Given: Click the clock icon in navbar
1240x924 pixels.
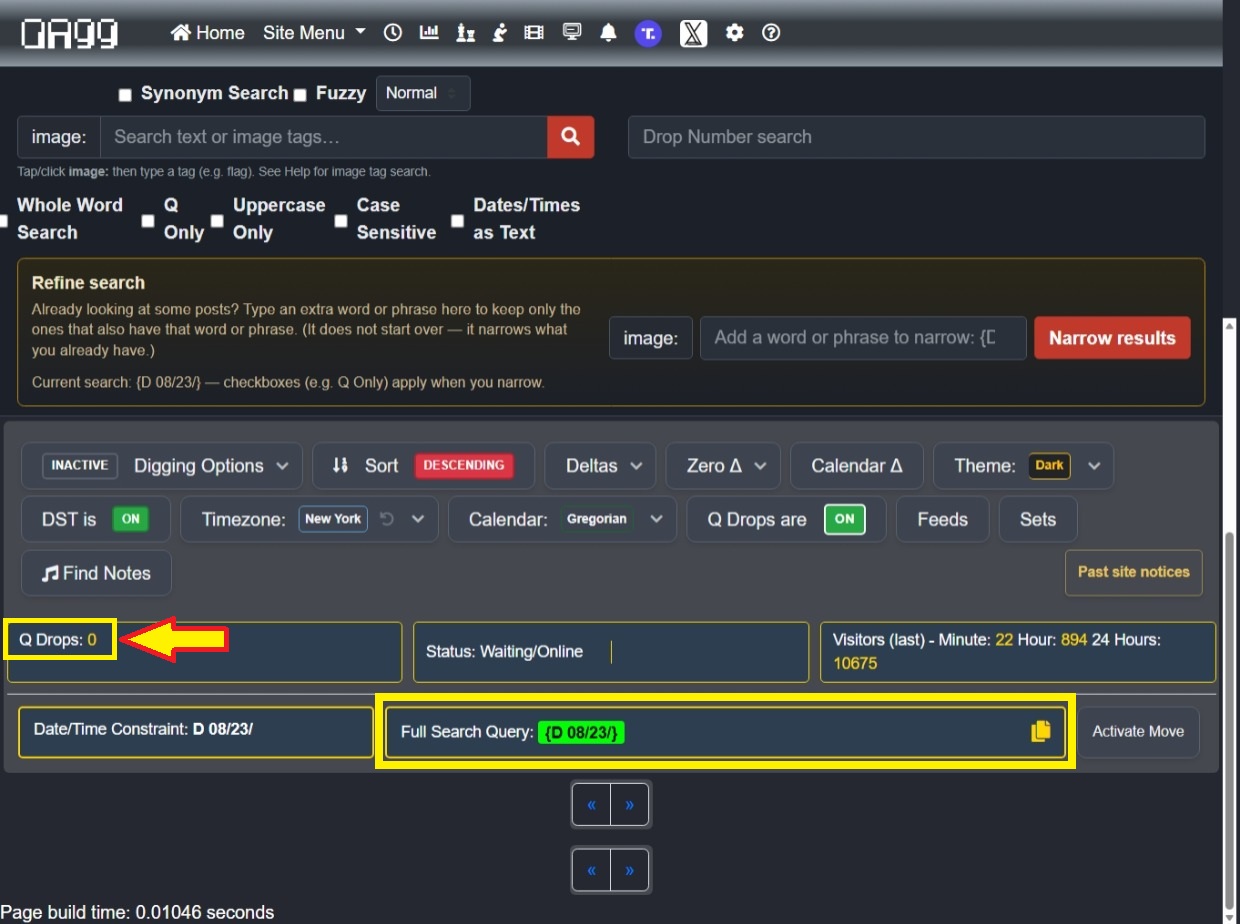Looking at the screenshot, I should [393, 33].
